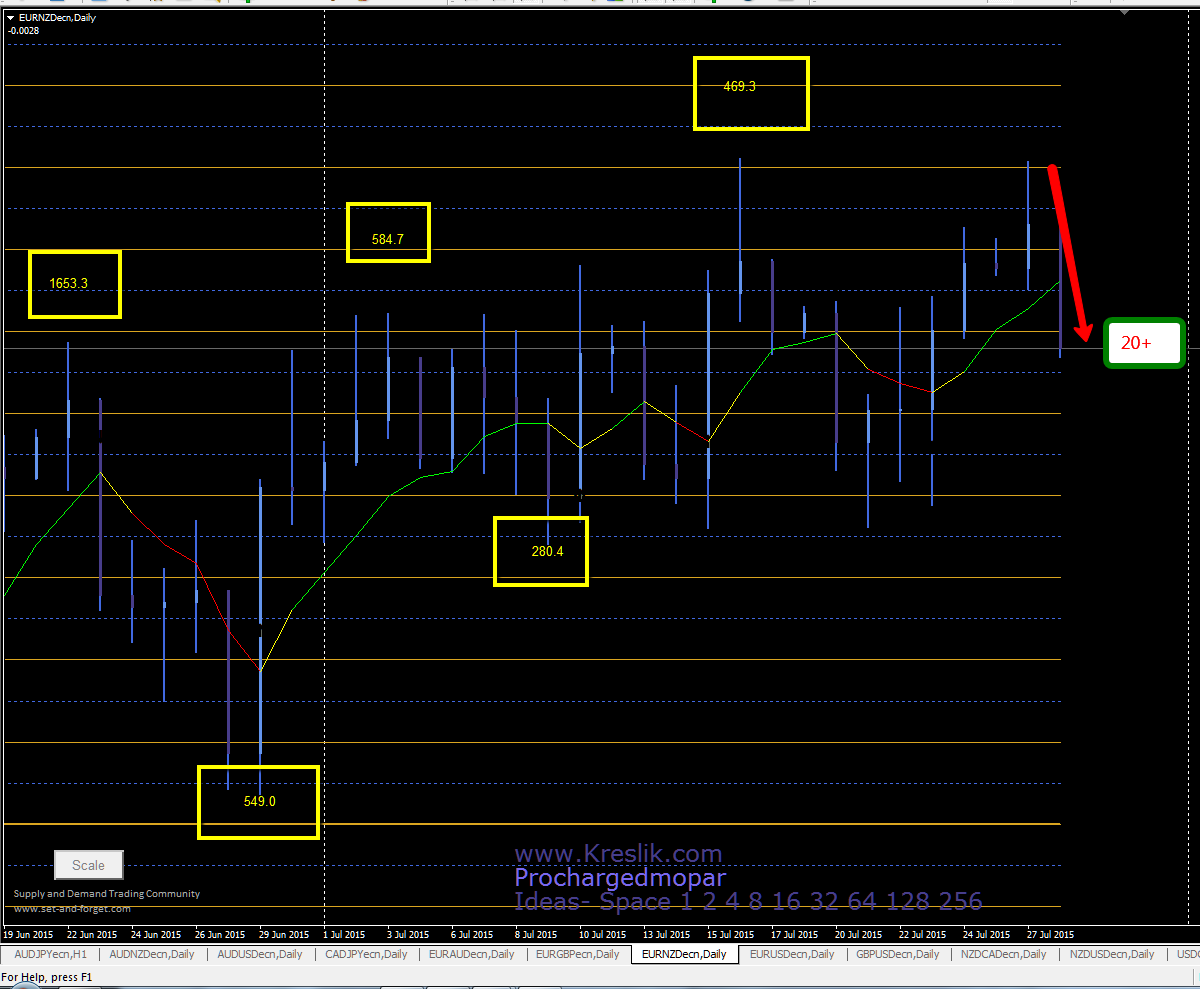Open the EURGBPecn,Daily chart tab
1200x989 pixels.
579,954
